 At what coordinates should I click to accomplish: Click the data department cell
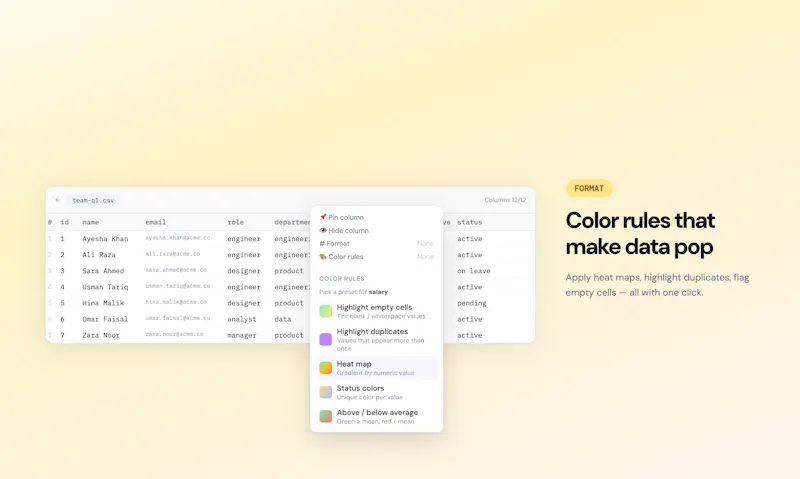tap(283, 319)
